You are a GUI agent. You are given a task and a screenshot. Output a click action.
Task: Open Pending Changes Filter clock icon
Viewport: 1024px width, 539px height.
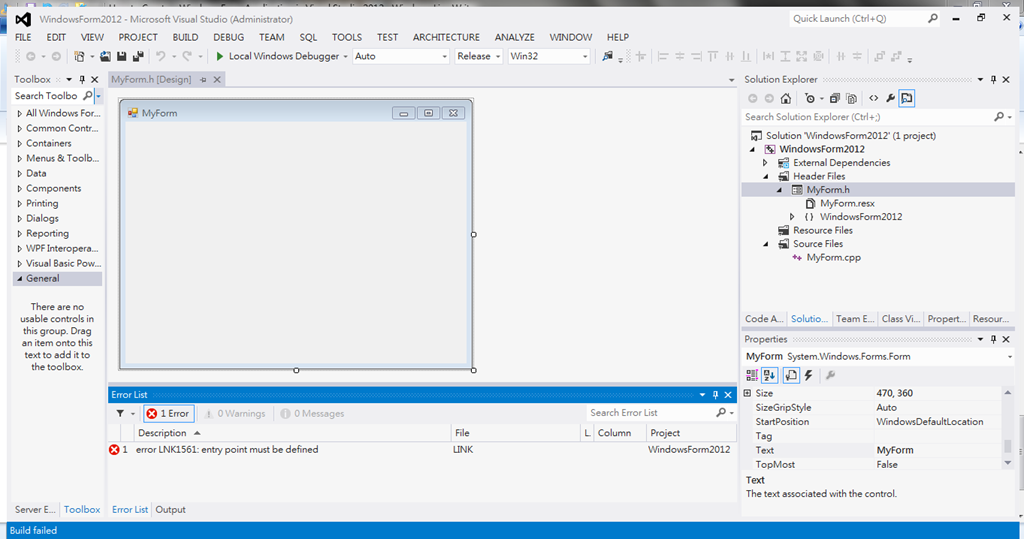810,99
